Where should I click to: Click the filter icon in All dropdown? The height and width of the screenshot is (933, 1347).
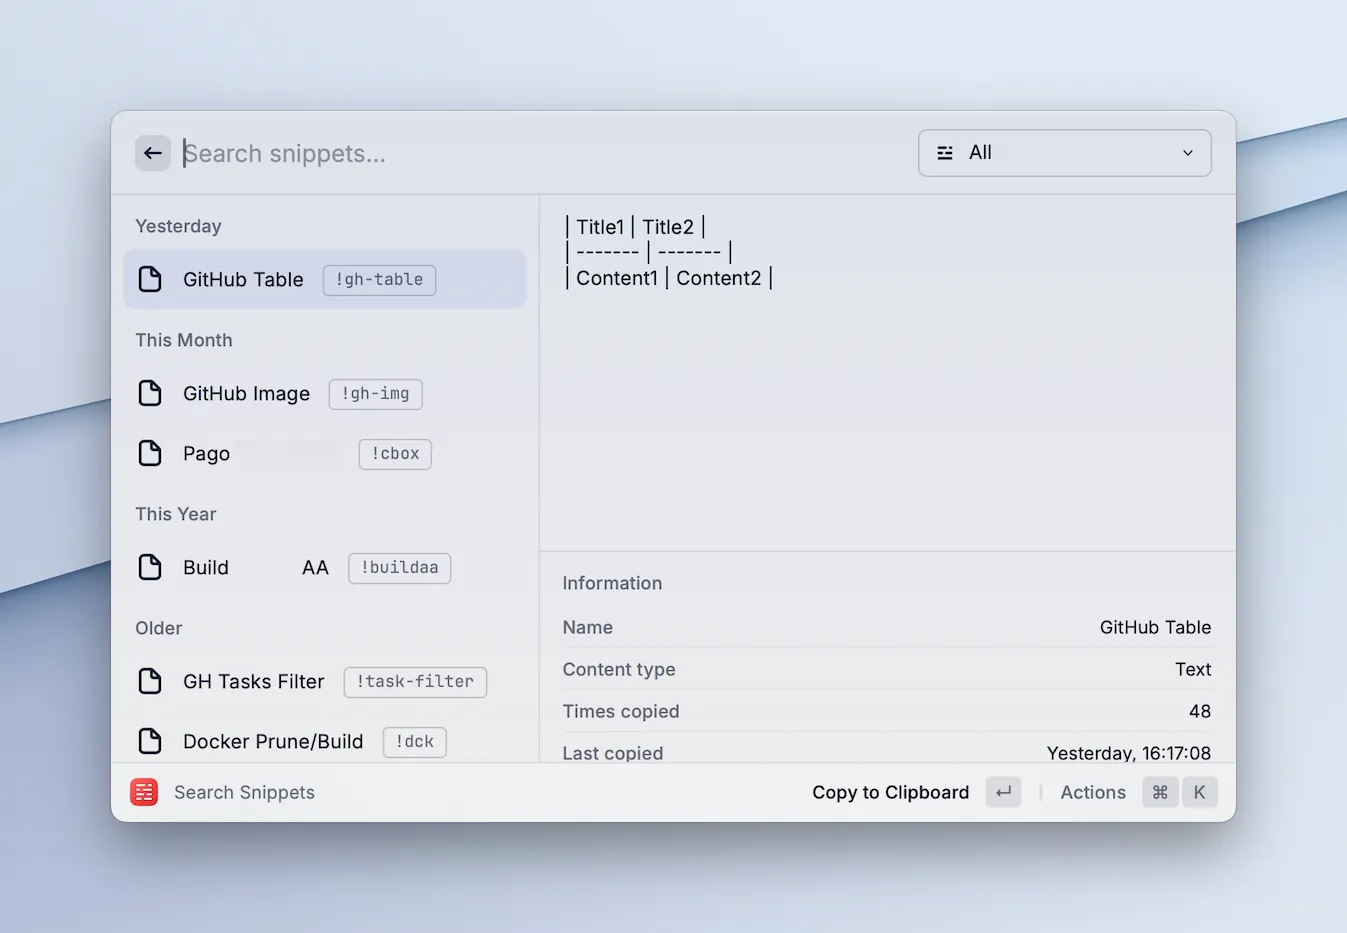point(944,153)
